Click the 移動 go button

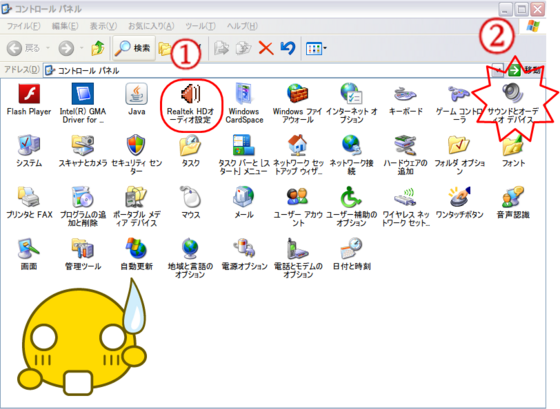point(525,70)
